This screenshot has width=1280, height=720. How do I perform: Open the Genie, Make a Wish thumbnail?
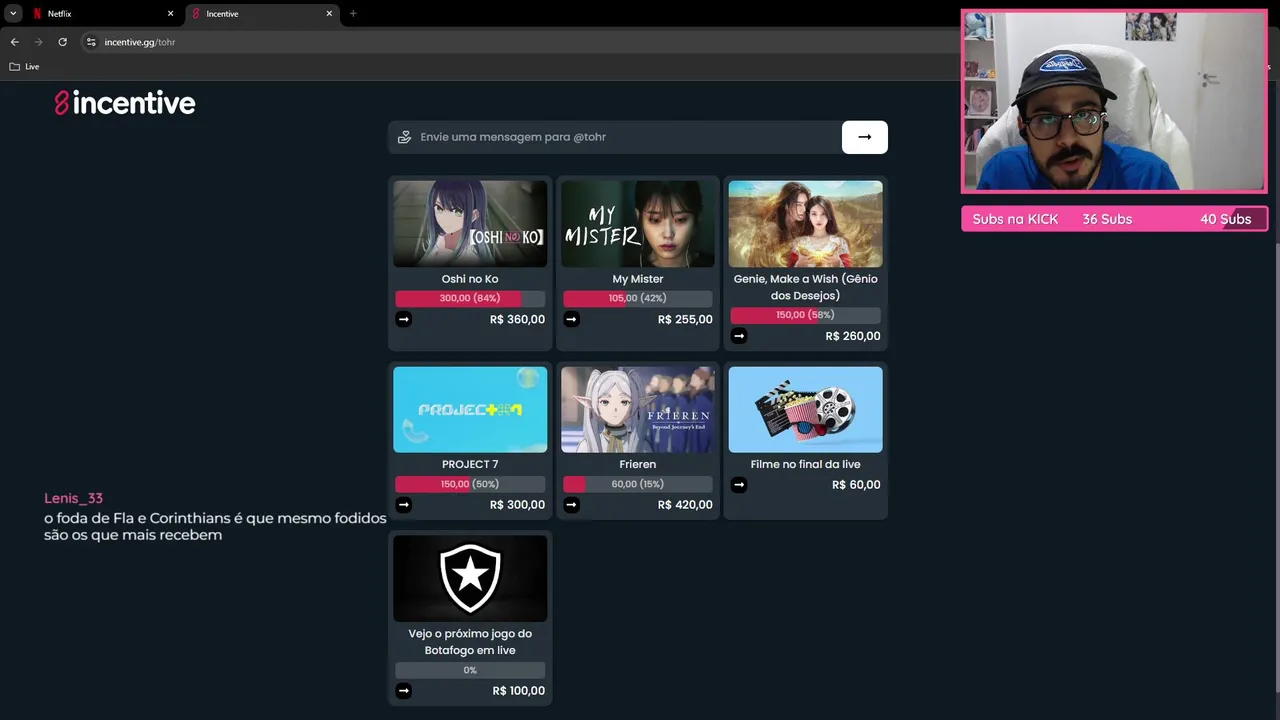[806, 224]
